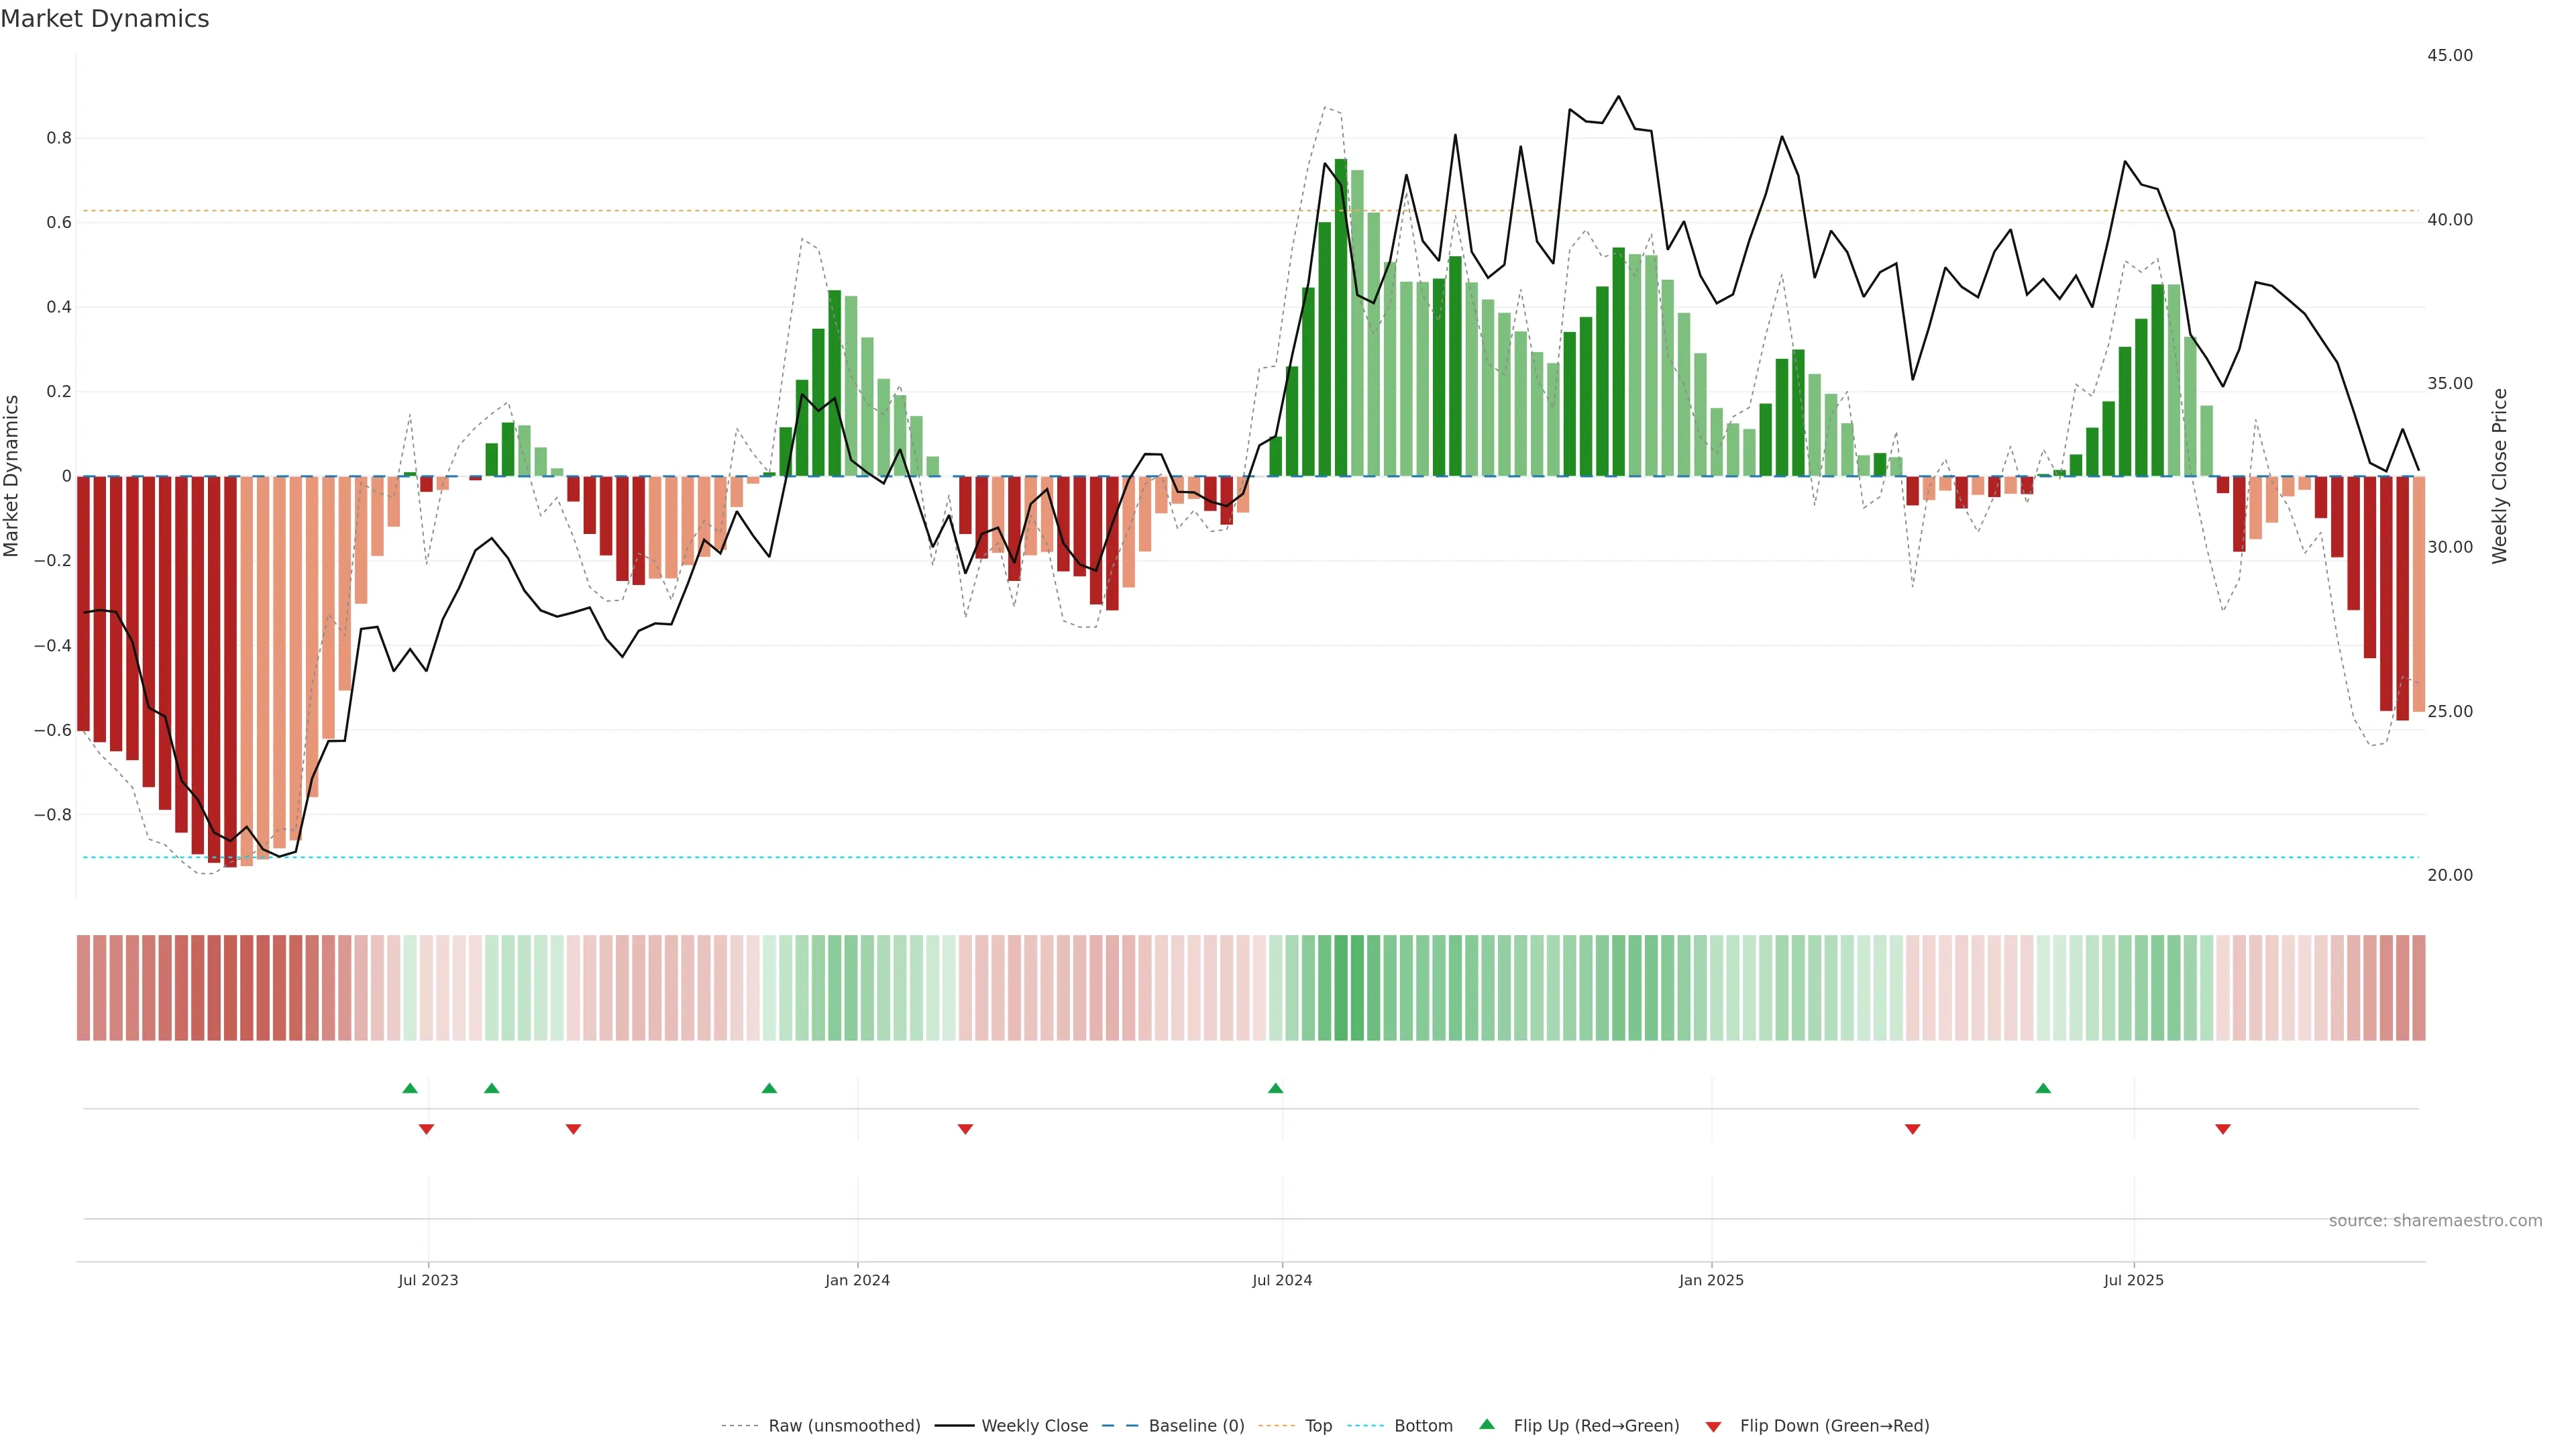Toggle the Raw (unsmoothed) legend entry
The image size is (2576, 1449).
[x=844, y=1426]
